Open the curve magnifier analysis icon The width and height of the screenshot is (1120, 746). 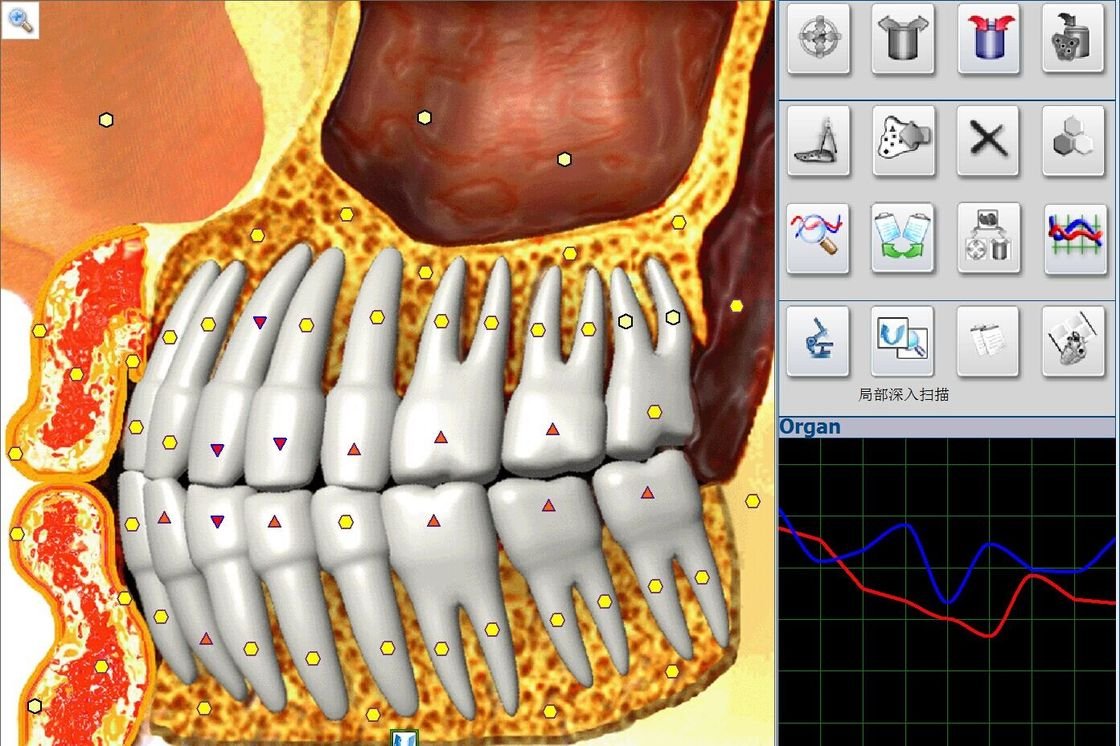(818, 239)
